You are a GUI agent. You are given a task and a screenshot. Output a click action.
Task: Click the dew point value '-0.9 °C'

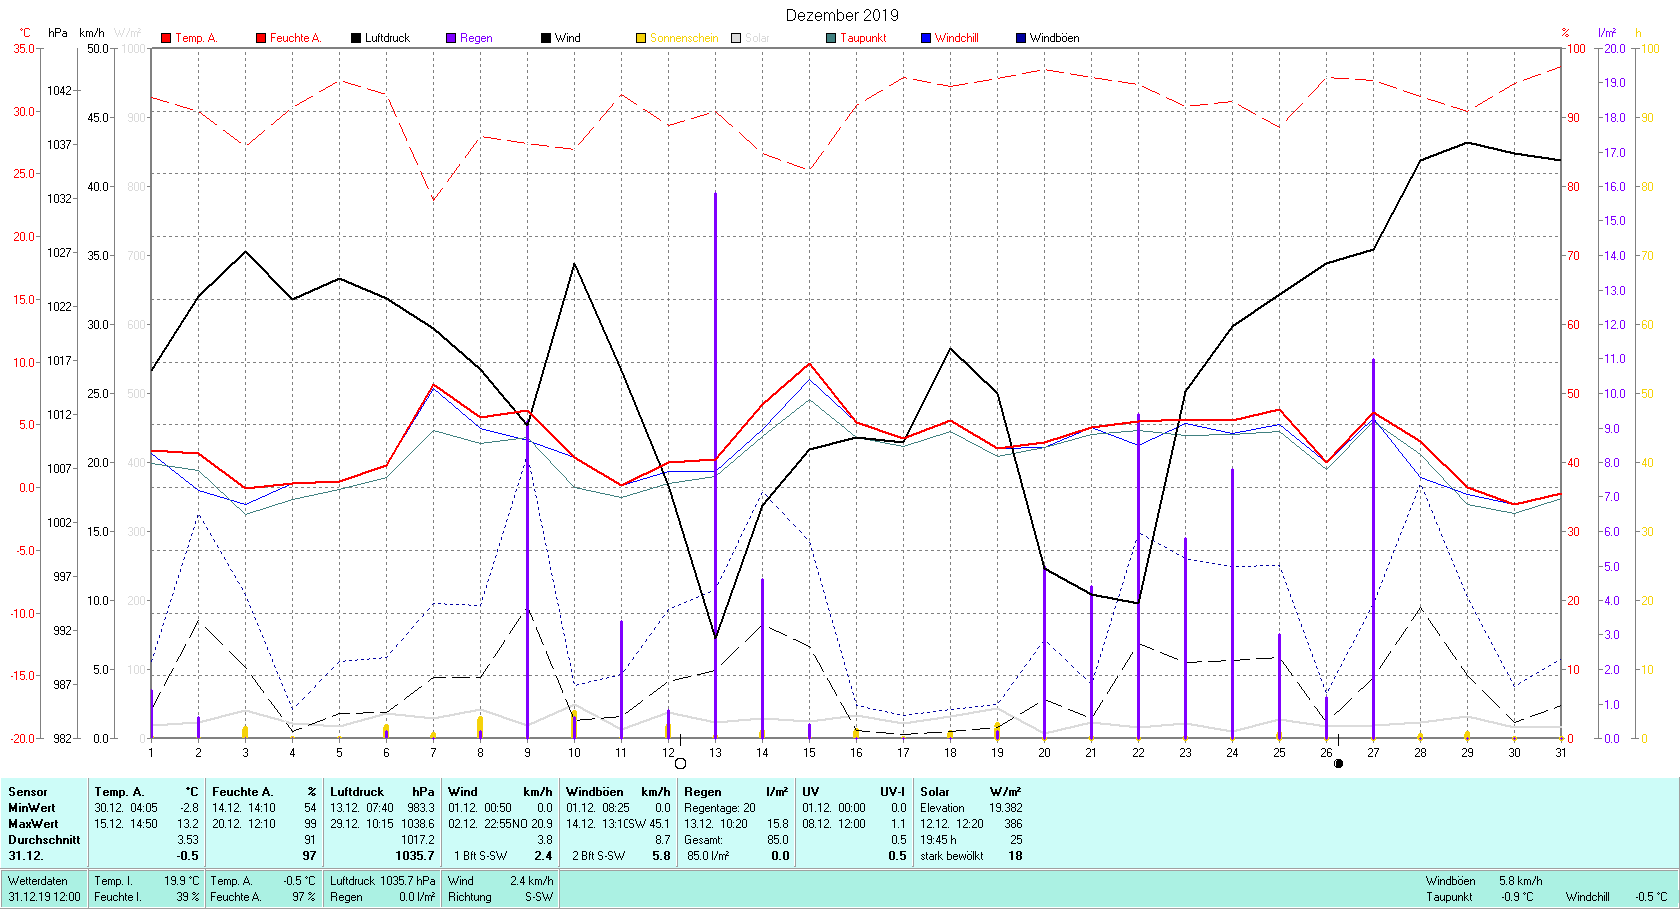1517,897
